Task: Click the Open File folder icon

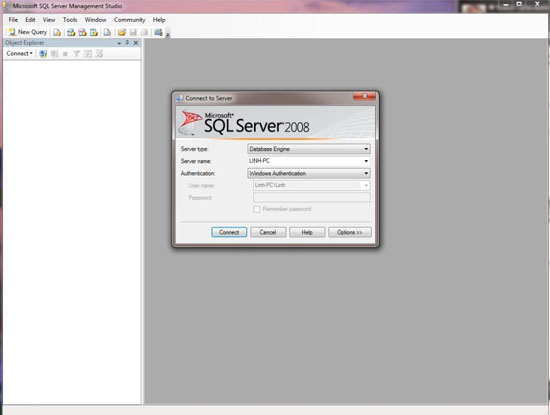Action: click(122, 33)
